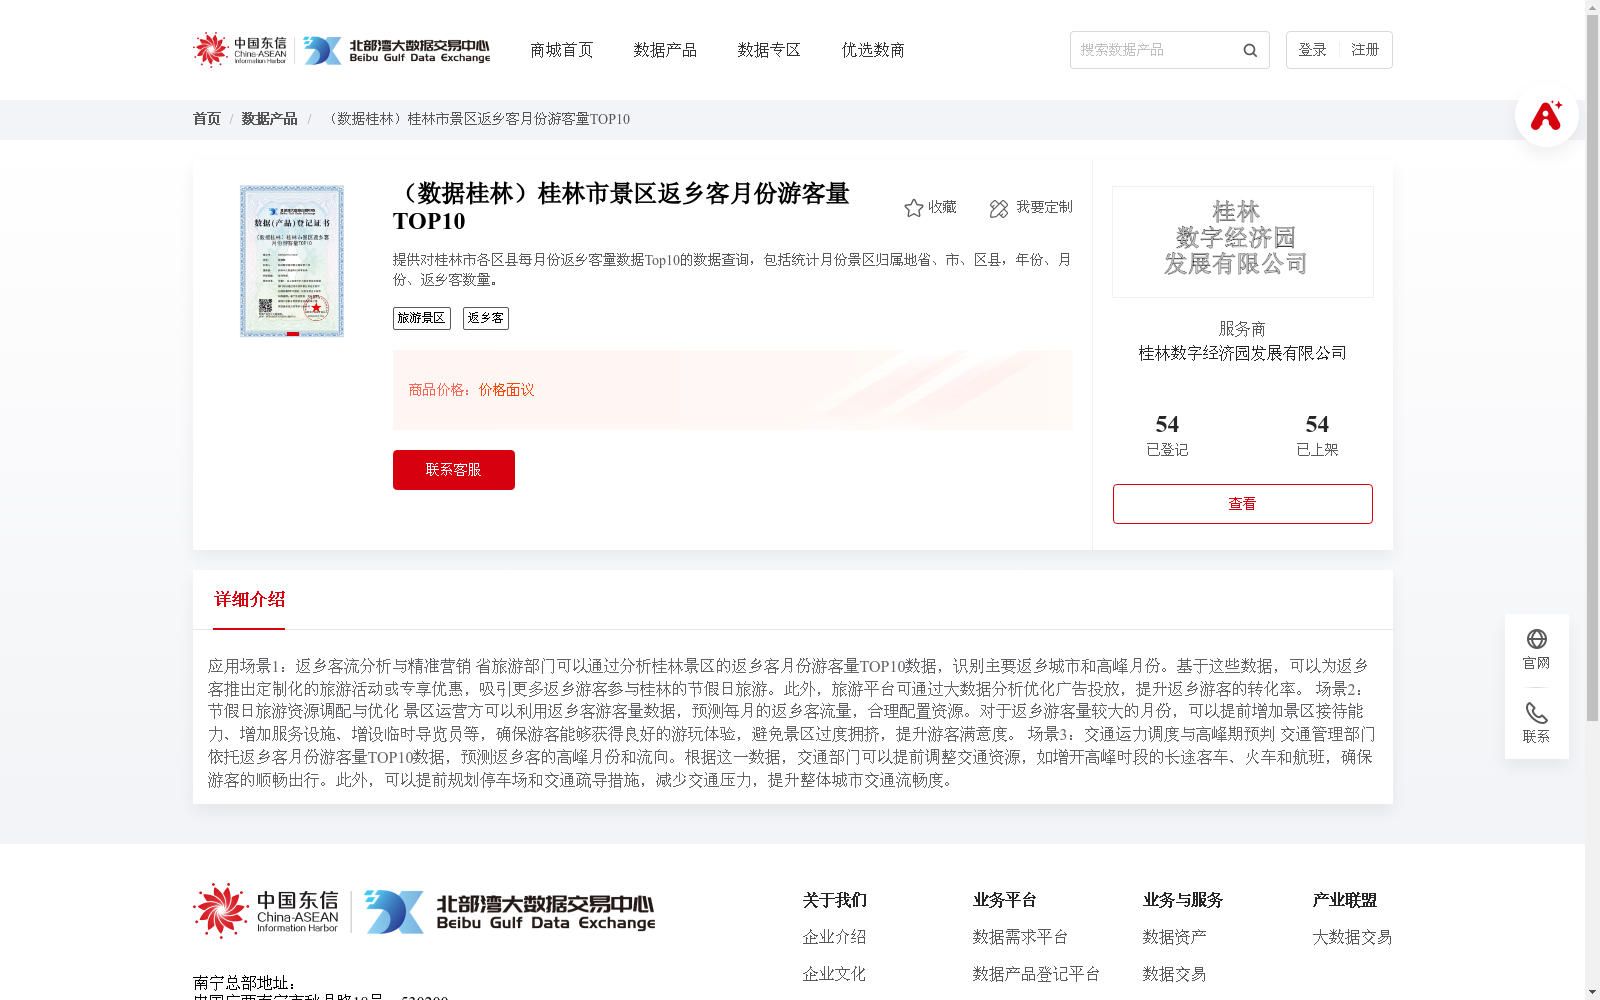Click the customize 我要定制 icon
This screenshot has width=1600, height=1000.
point(998,208)
